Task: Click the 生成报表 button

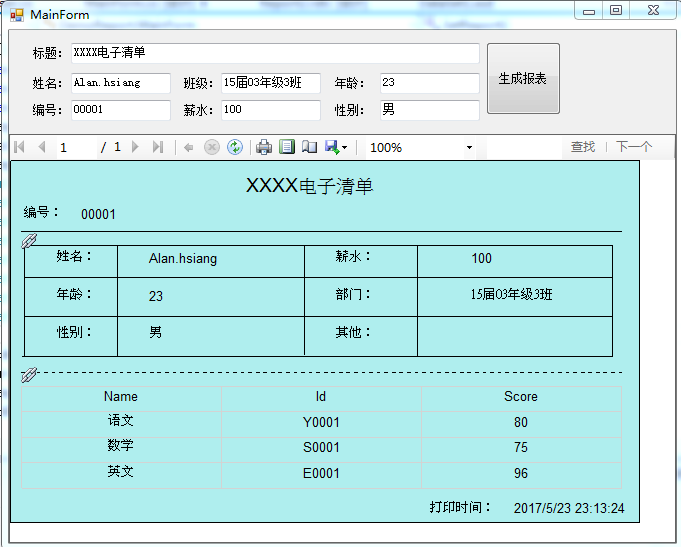Action: 523,79
